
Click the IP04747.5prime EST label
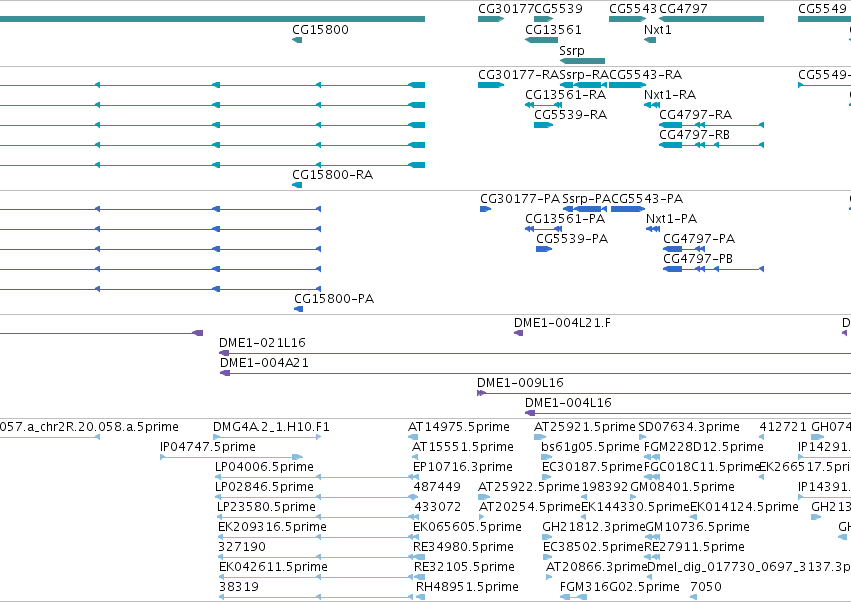pyautogui.click(x=208, y=448)
